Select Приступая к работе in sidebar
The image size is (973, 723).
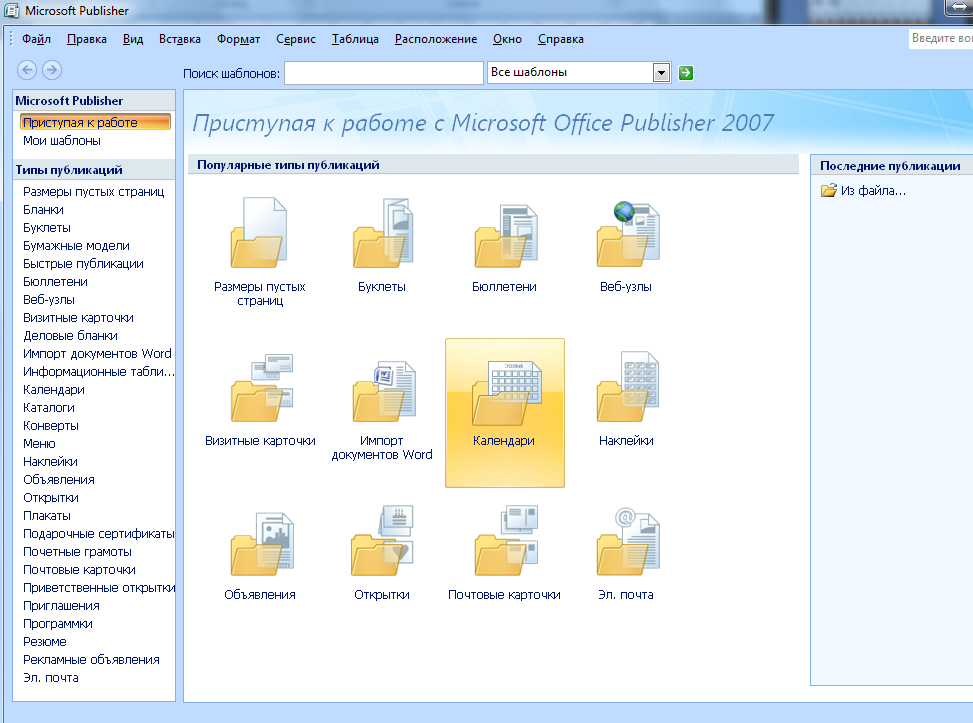pos(95,122)
